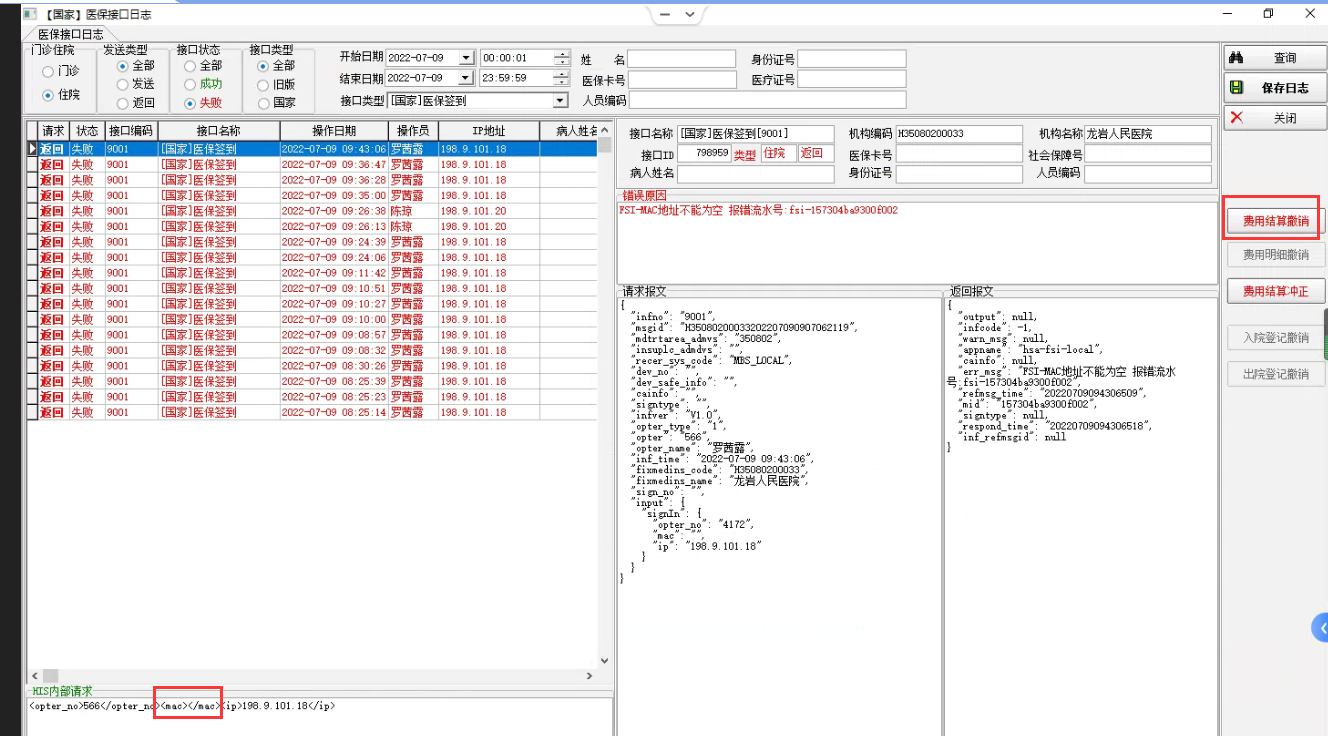Click the log table's vertical scrollbar down arrow

click(603, 660)
